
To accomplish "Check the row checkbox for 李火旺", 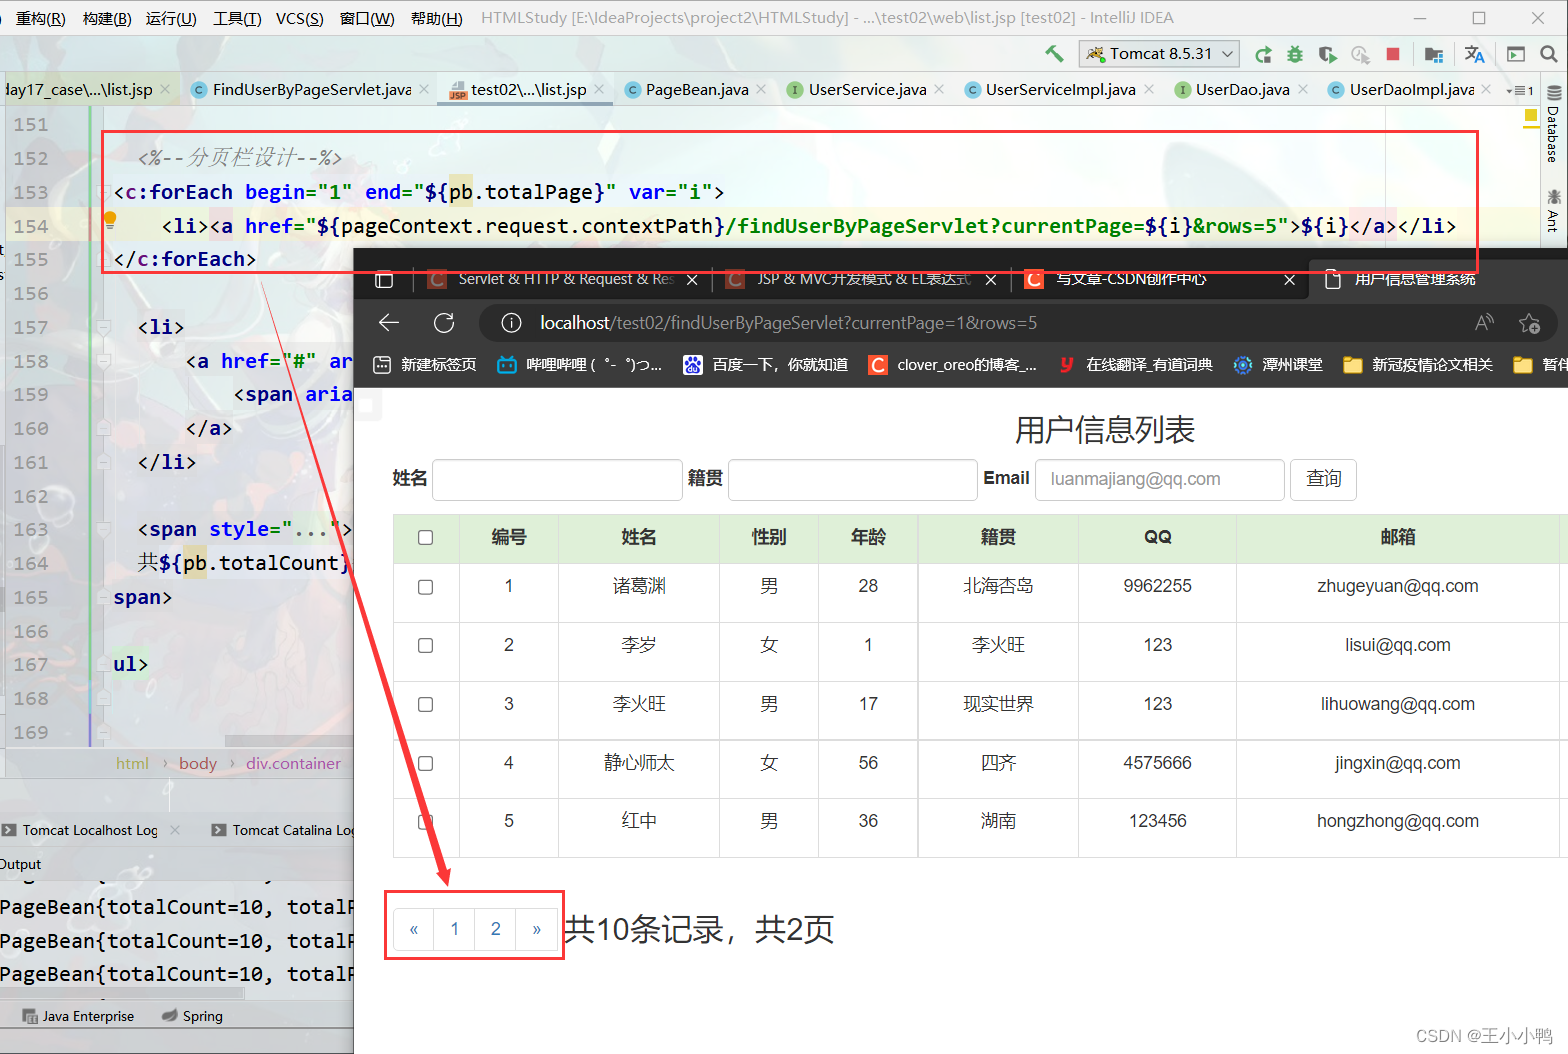I will coord(425,705).
